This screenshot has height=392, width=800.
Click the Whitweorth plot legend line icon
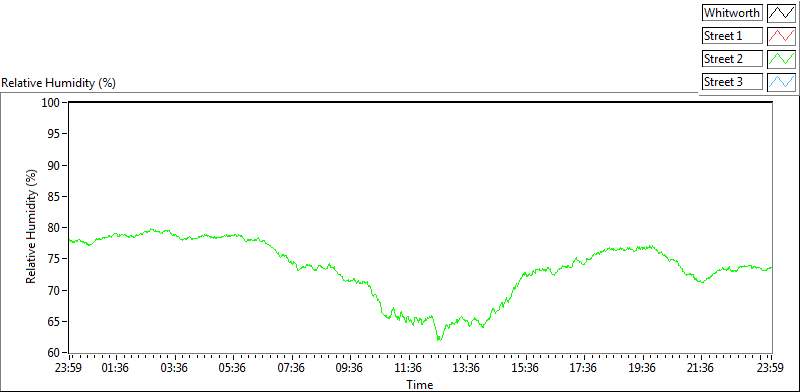pyautogui.click(x=781, y=13)
